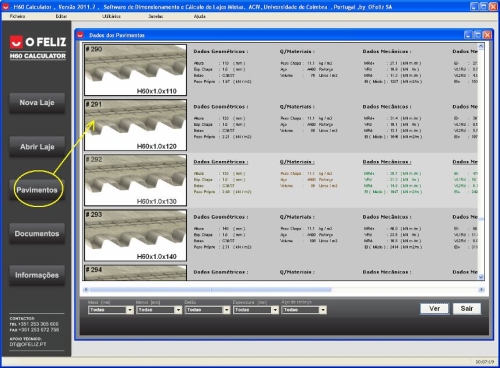Open the Pavimentos section in sidebar

37,190
